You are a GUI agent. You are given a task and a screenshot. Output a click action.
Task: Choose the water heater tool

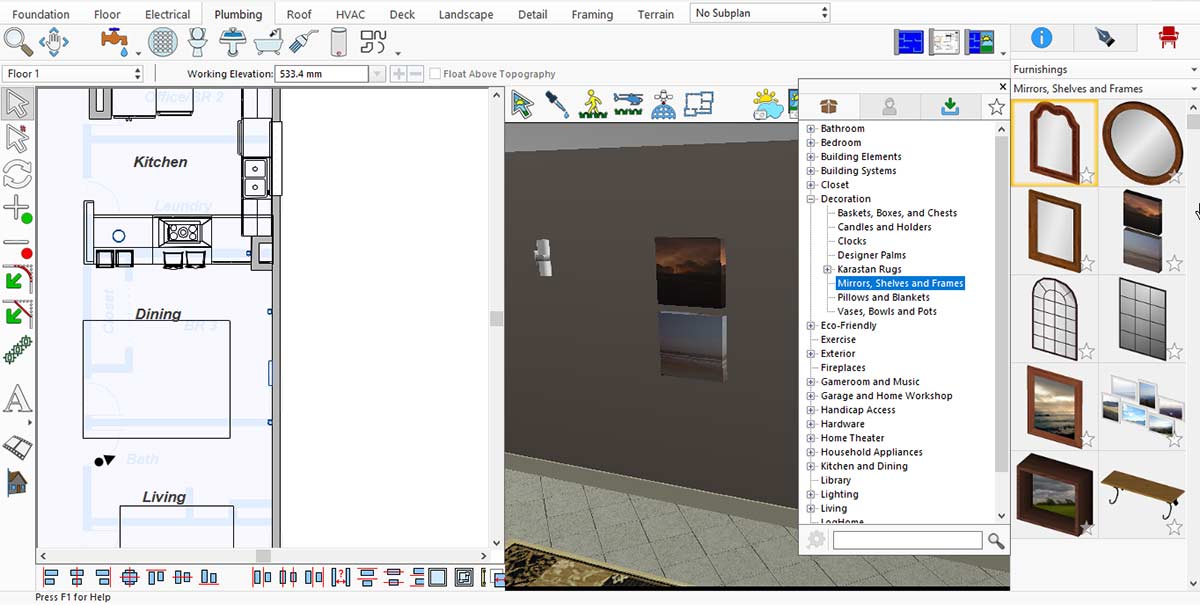[338, 42]
